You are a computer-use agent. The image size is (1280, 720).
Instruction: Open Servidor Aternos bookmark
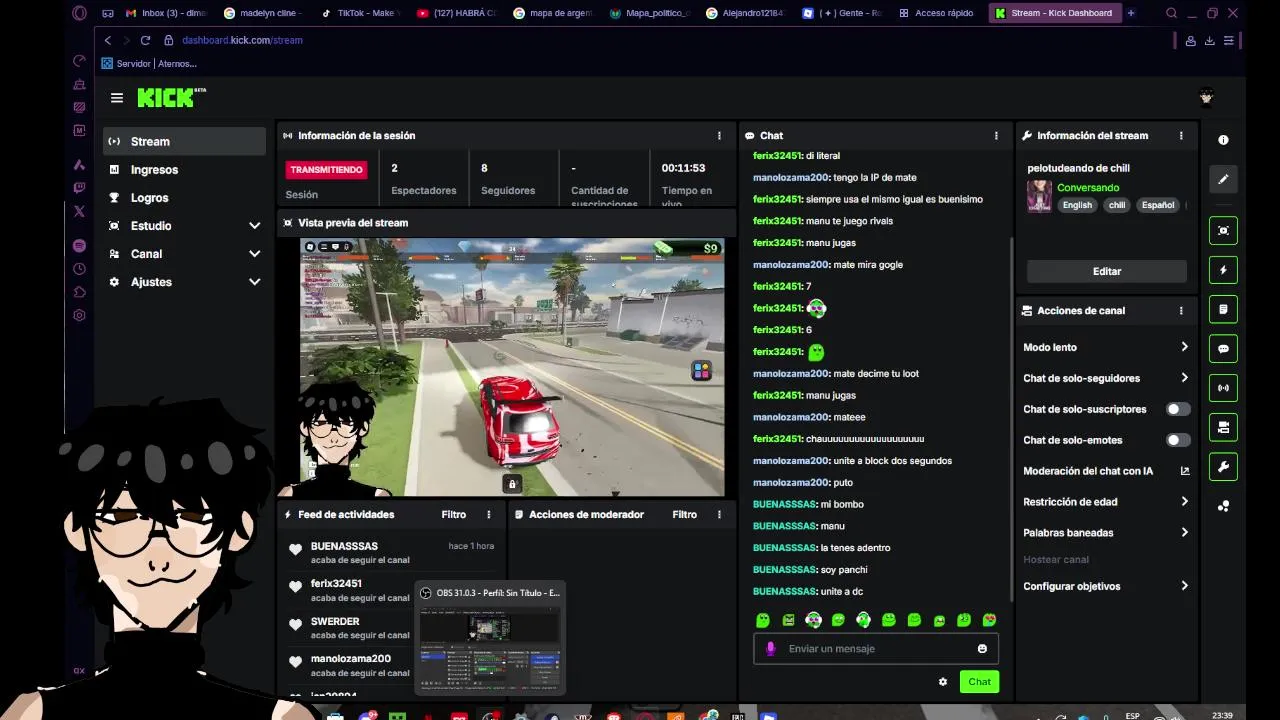pyautogui.click(x=149, y=63)
